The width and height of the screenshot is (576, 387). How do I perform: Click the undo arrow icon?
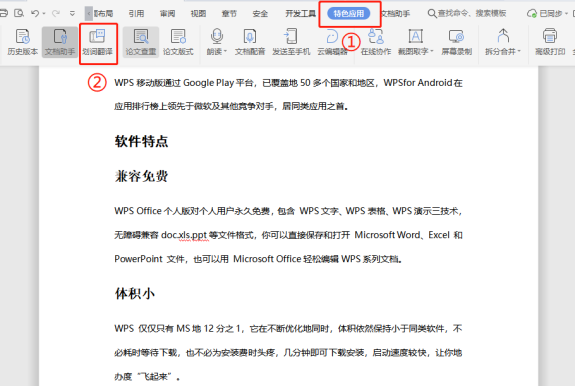pos(35,14)
